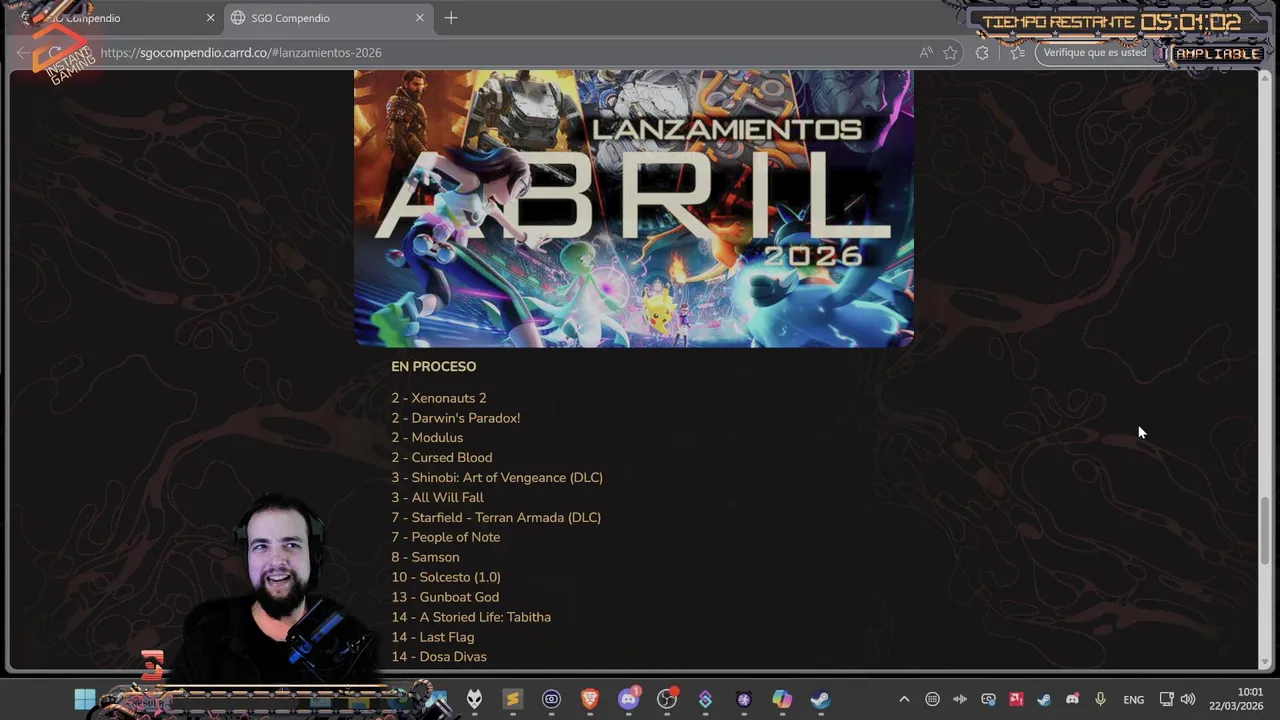The width and height of the screenshot is (1280, 720).
Task: Click the red AMD icon in the tray
Action: coord(1016,699)
